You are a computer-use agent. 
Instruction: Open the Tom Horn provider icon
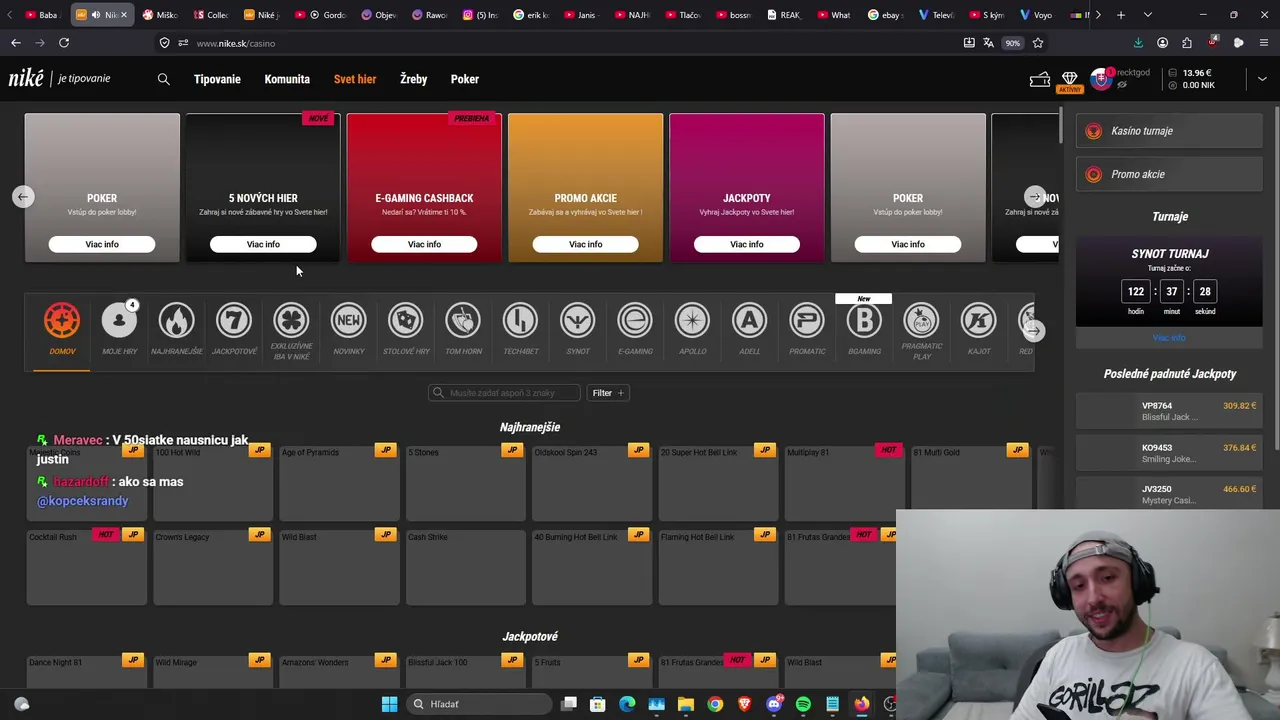tap(463, 320)
